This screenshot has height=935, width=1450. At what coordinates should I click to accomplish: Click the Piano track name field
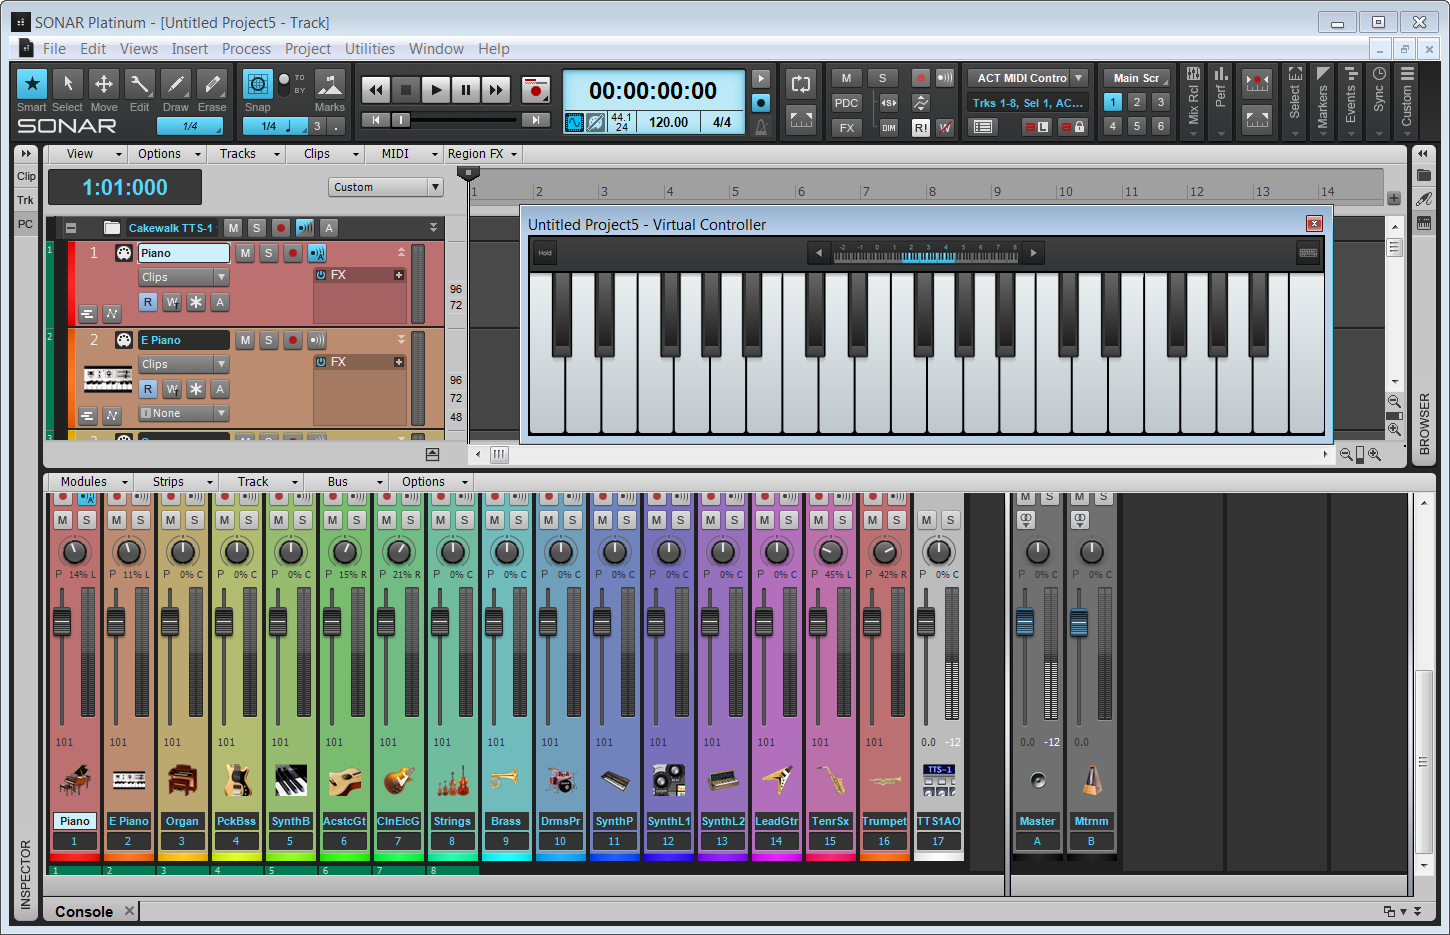[184, 253]
